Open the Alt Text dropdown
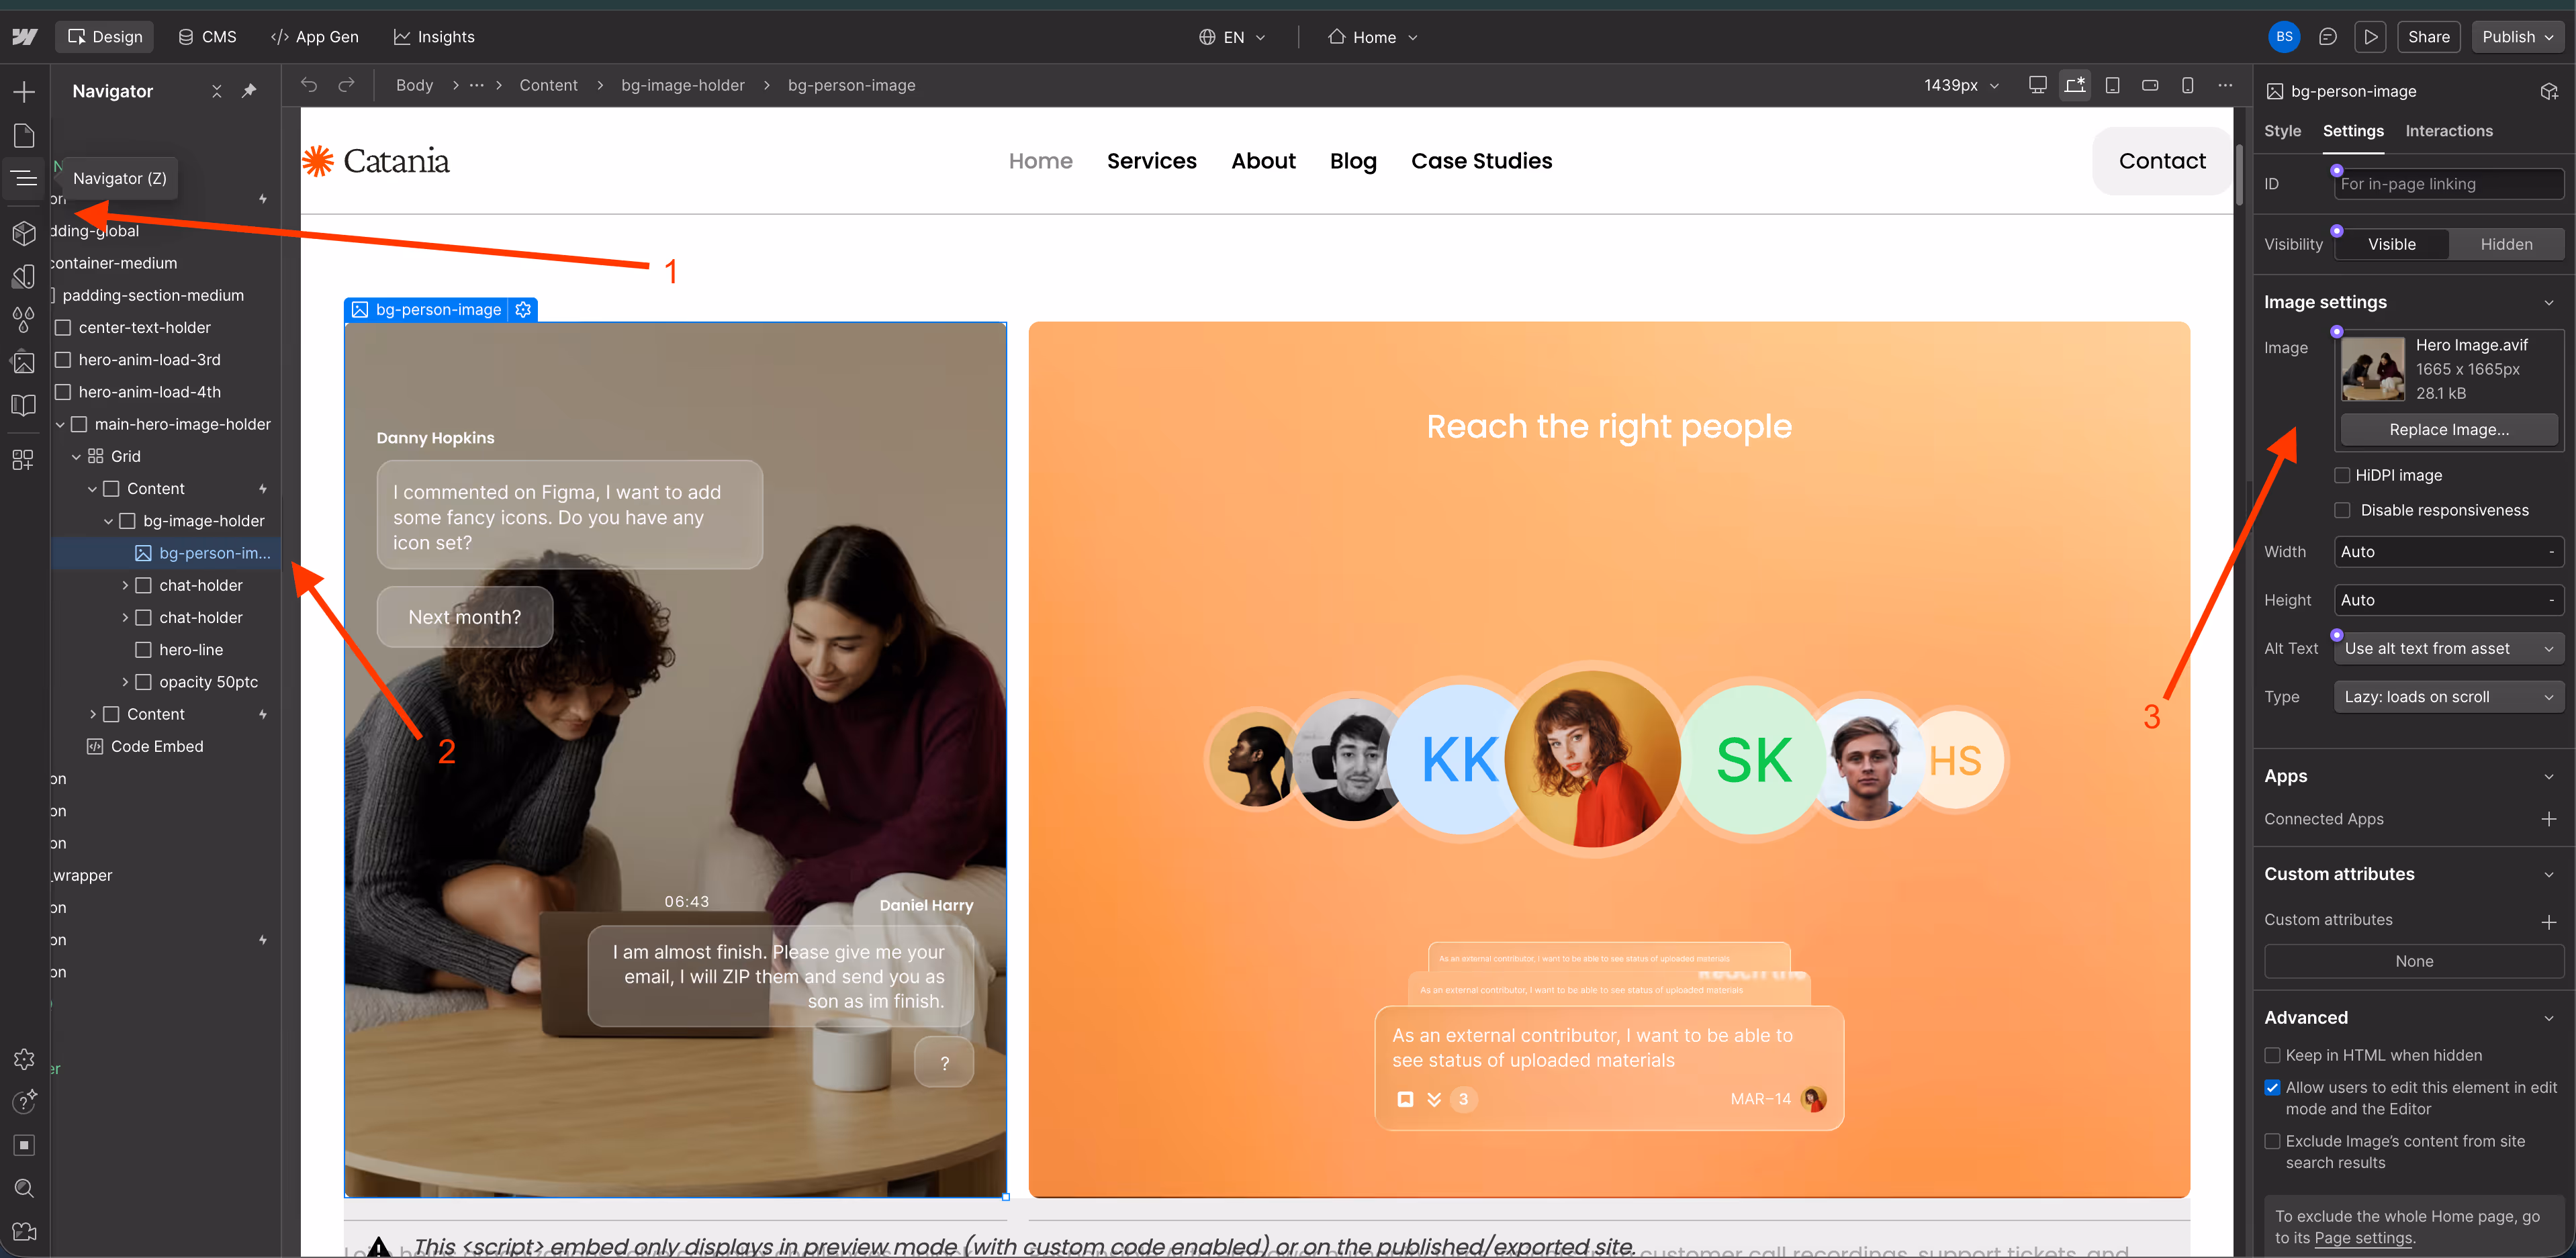 [2446, 648]
